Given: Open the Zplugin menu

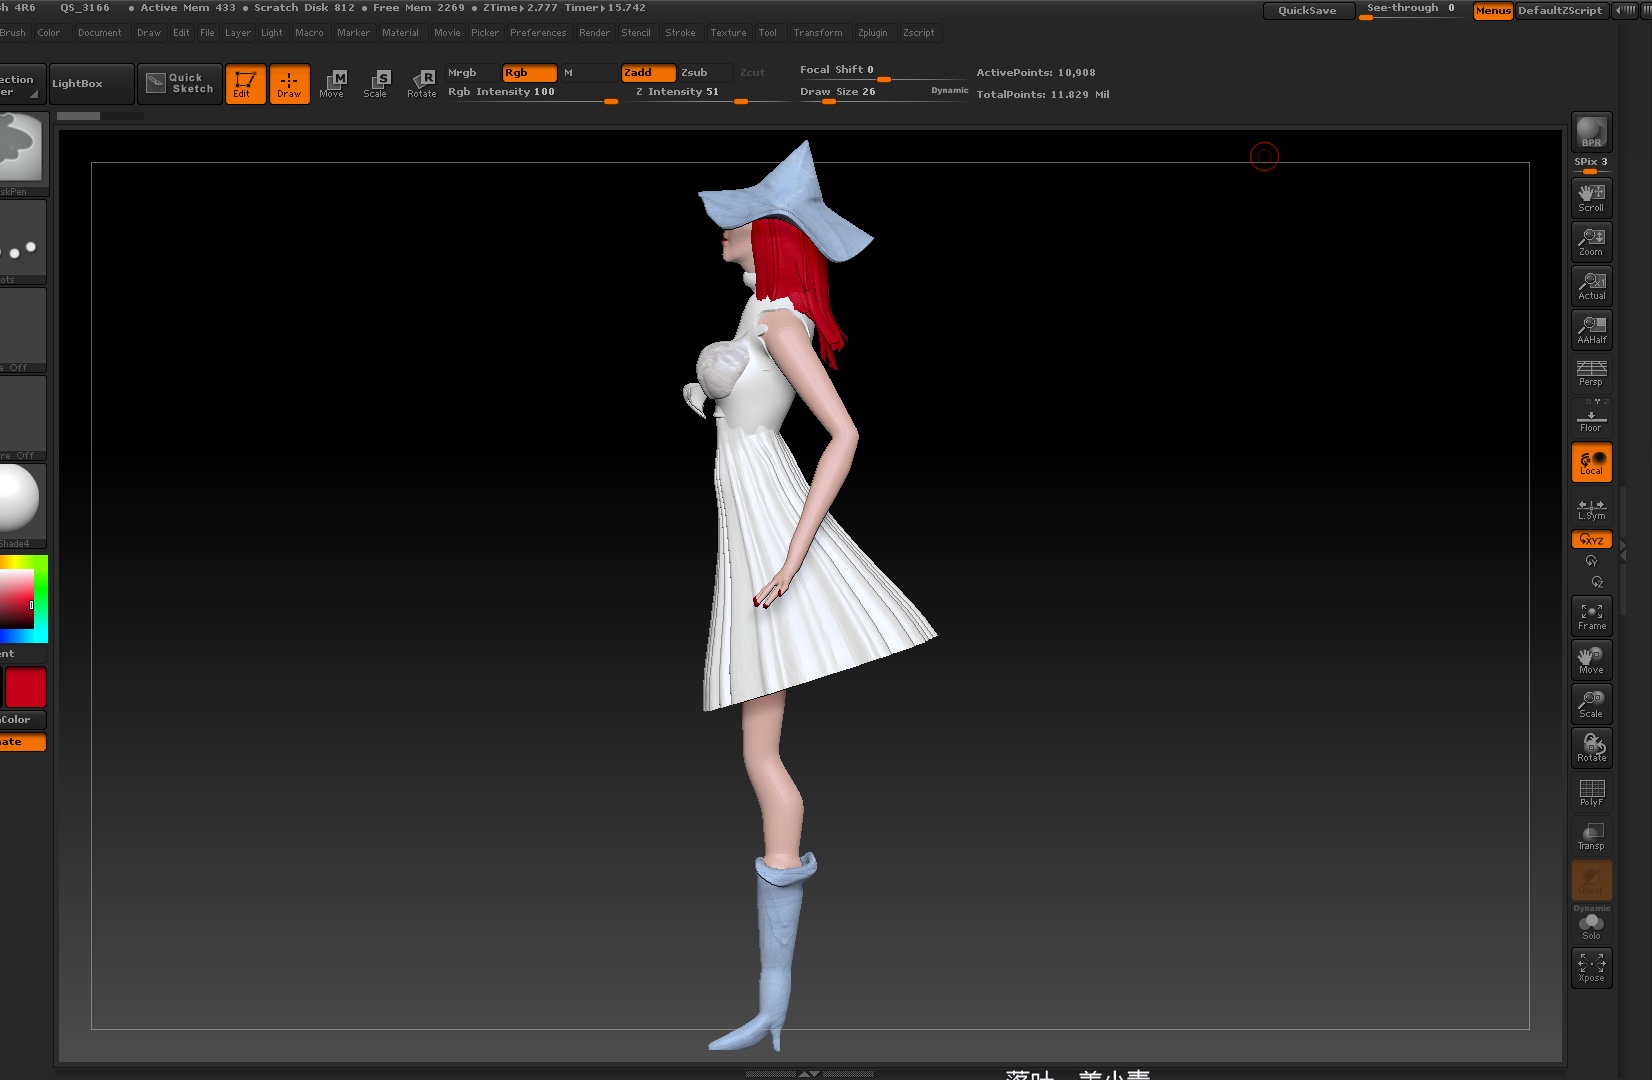Looking at the screenshot, I should pyautogui.click(x=872, y=33).
